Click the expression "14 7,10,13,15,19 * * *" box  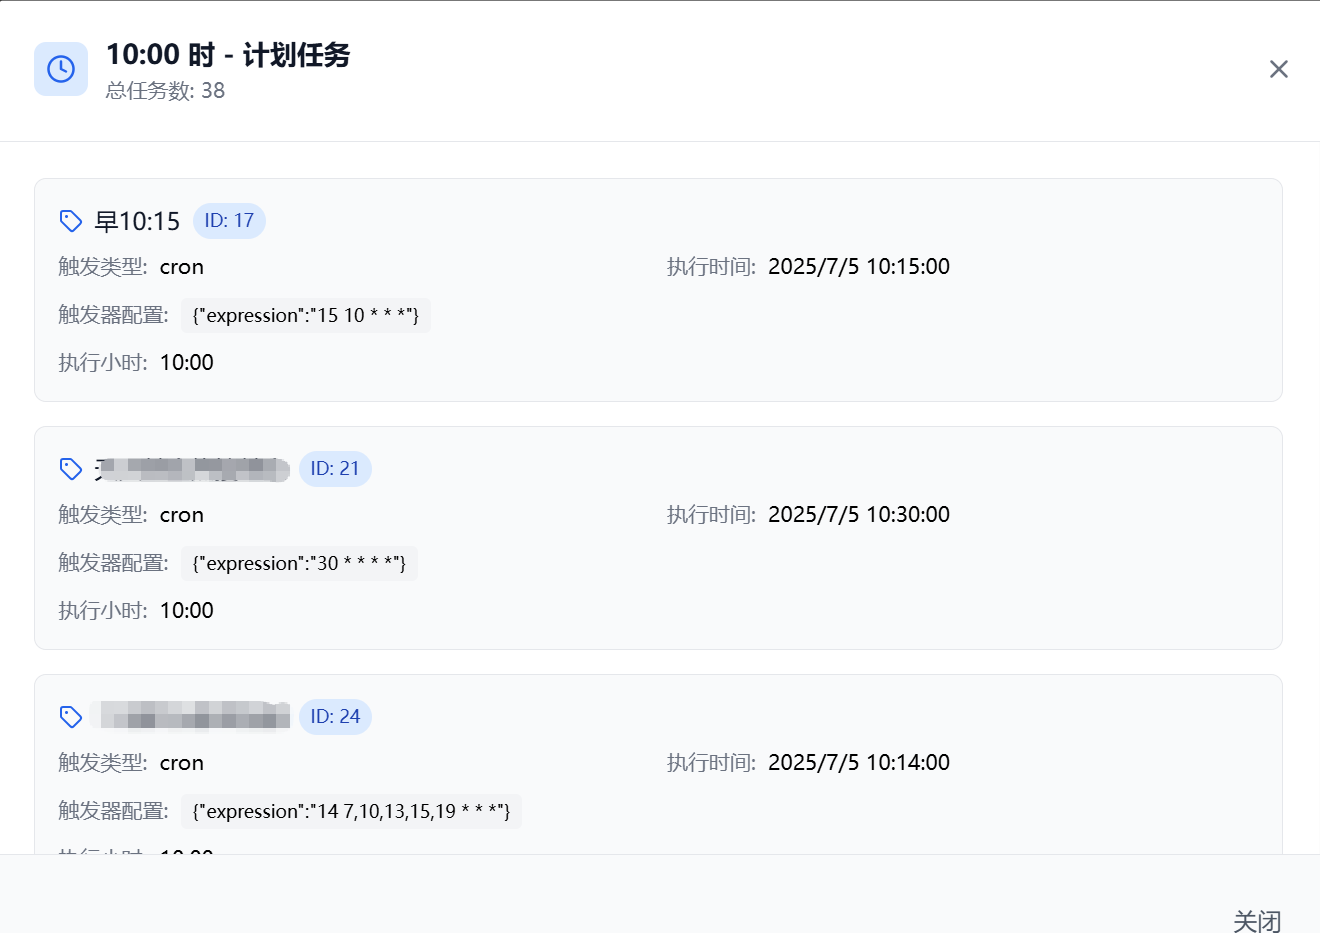[351, 812]
